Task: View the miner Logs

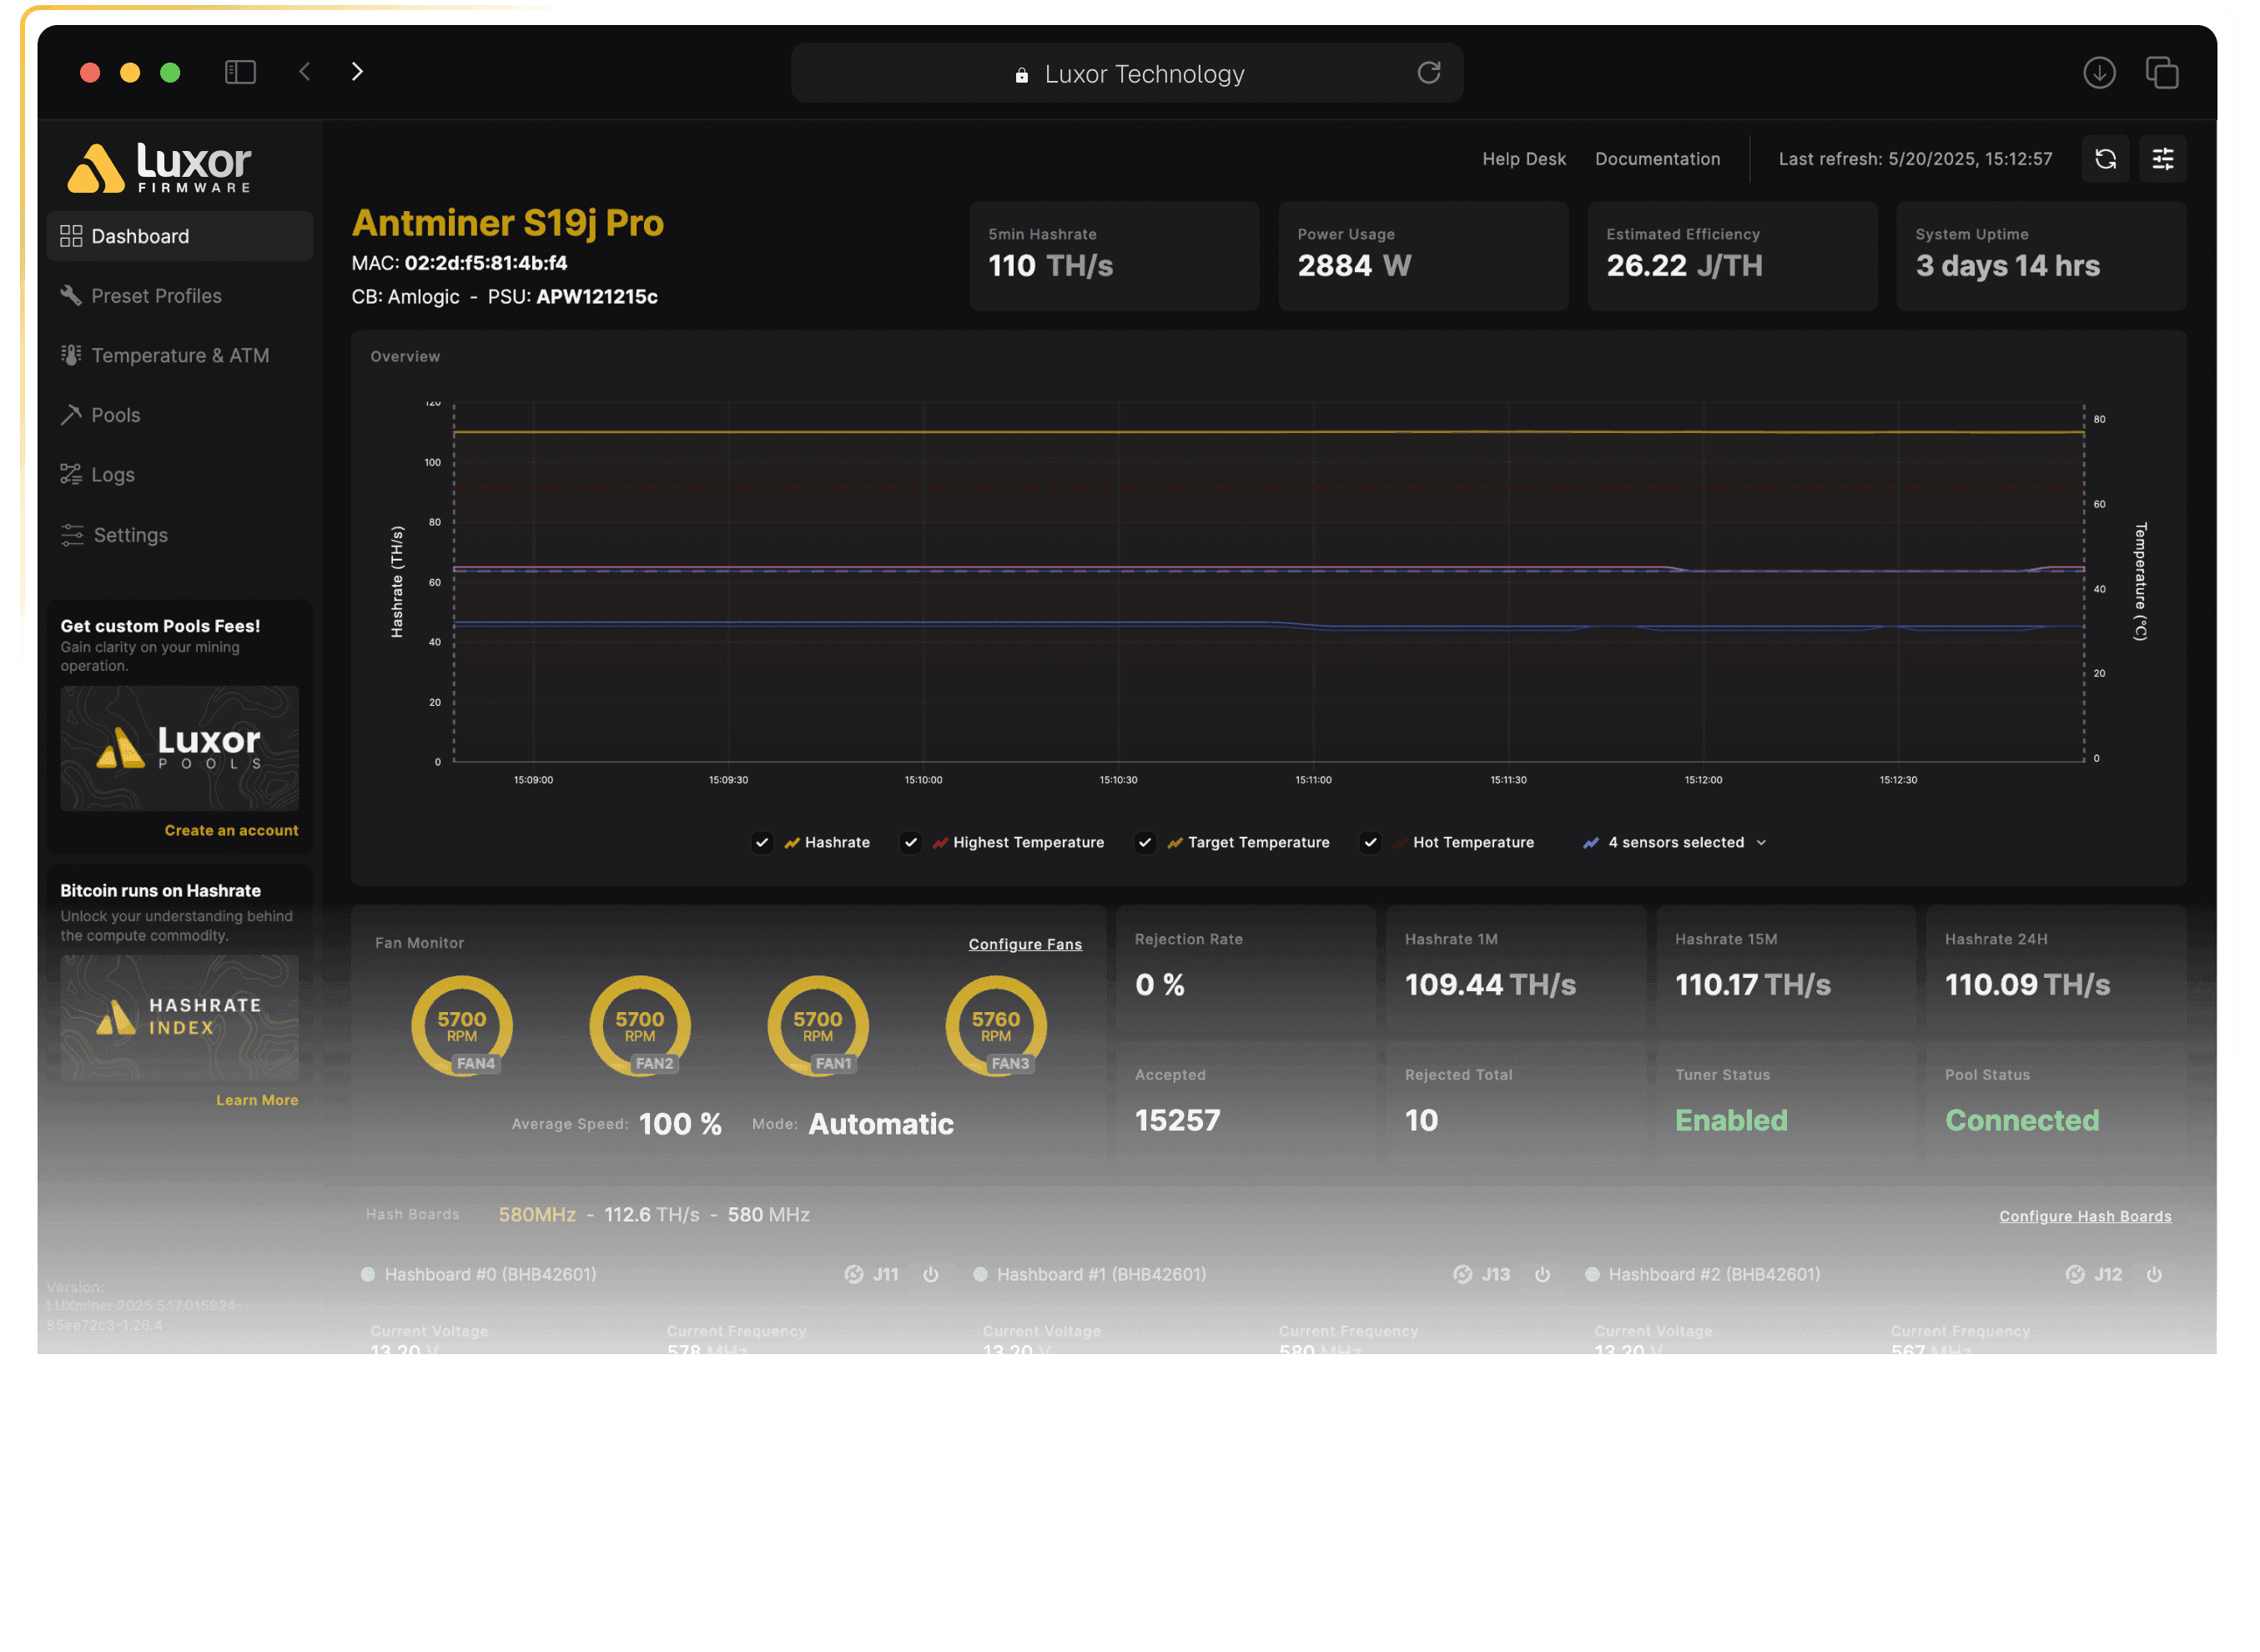Action: 111,474
